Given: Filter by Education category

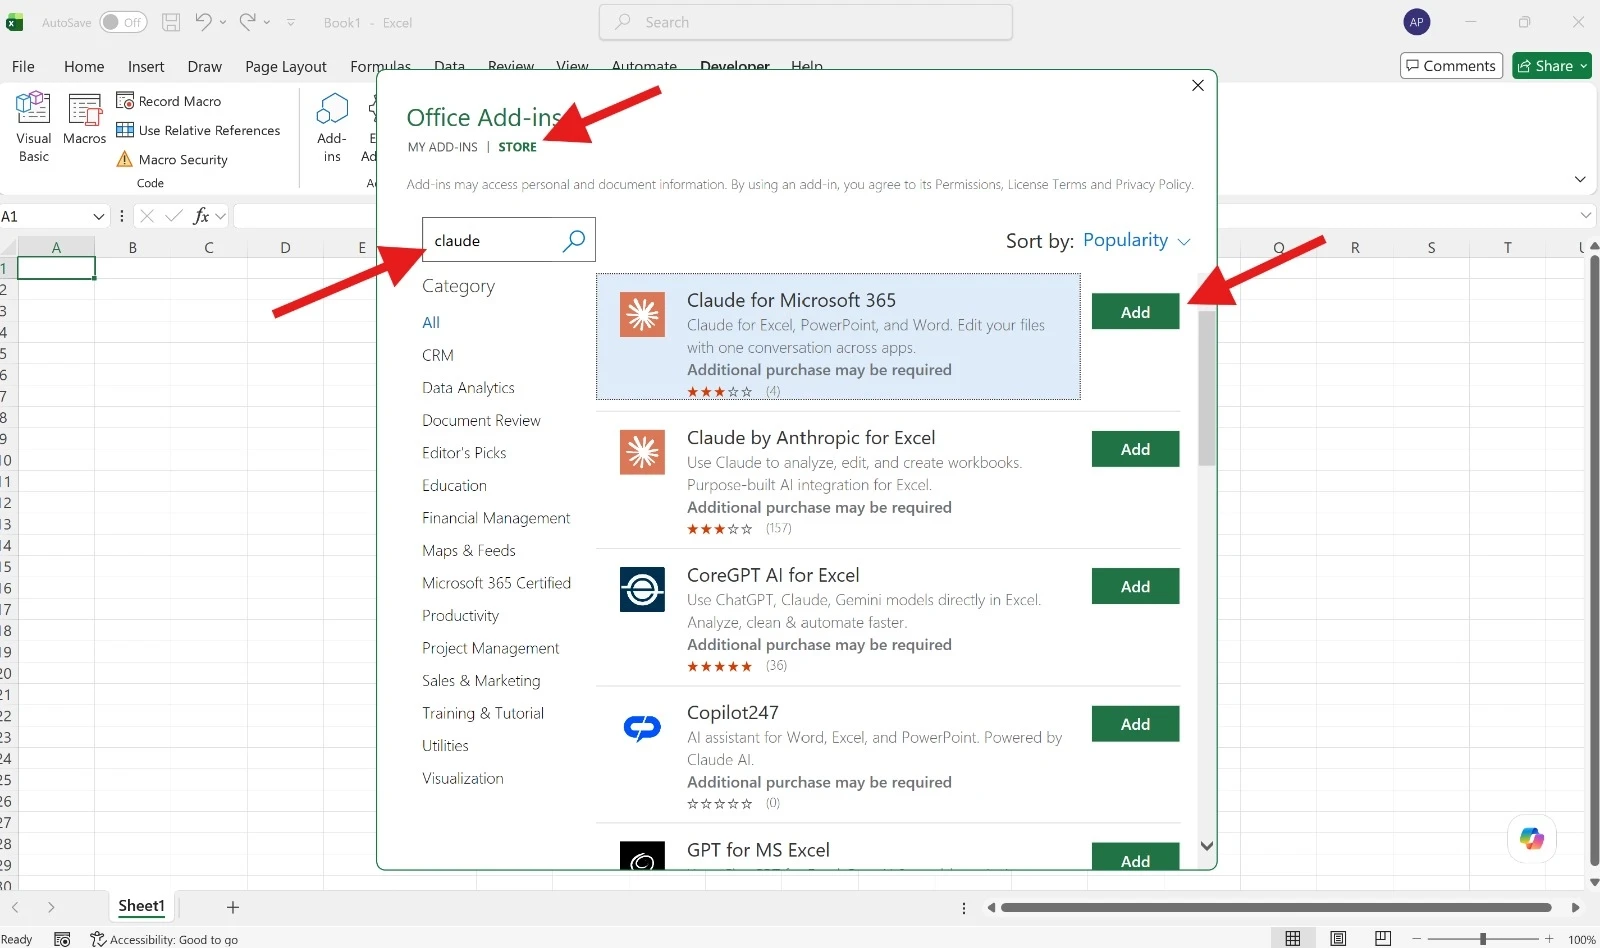Looking at the screenshot, I should [x=454, y=485].
